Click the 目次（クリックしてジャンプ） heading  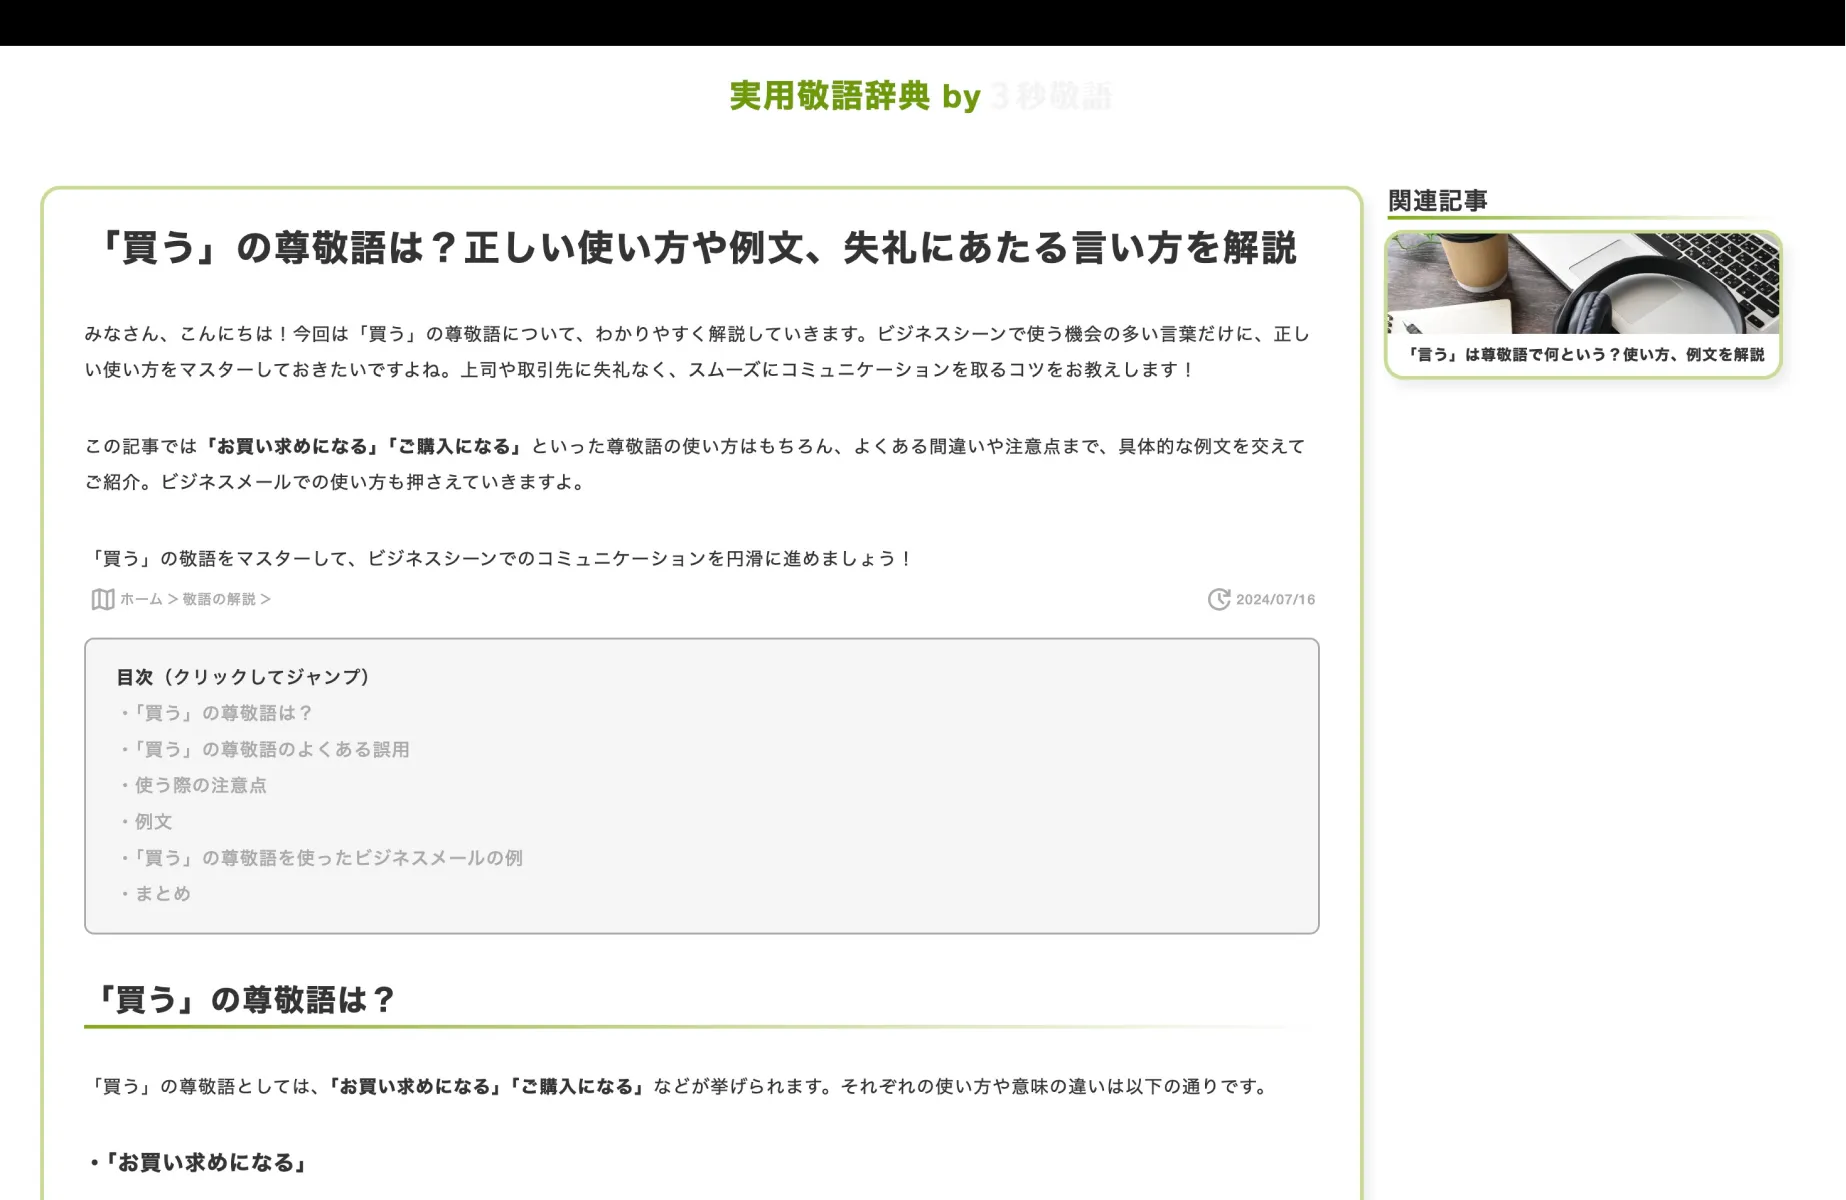point(247,677)
